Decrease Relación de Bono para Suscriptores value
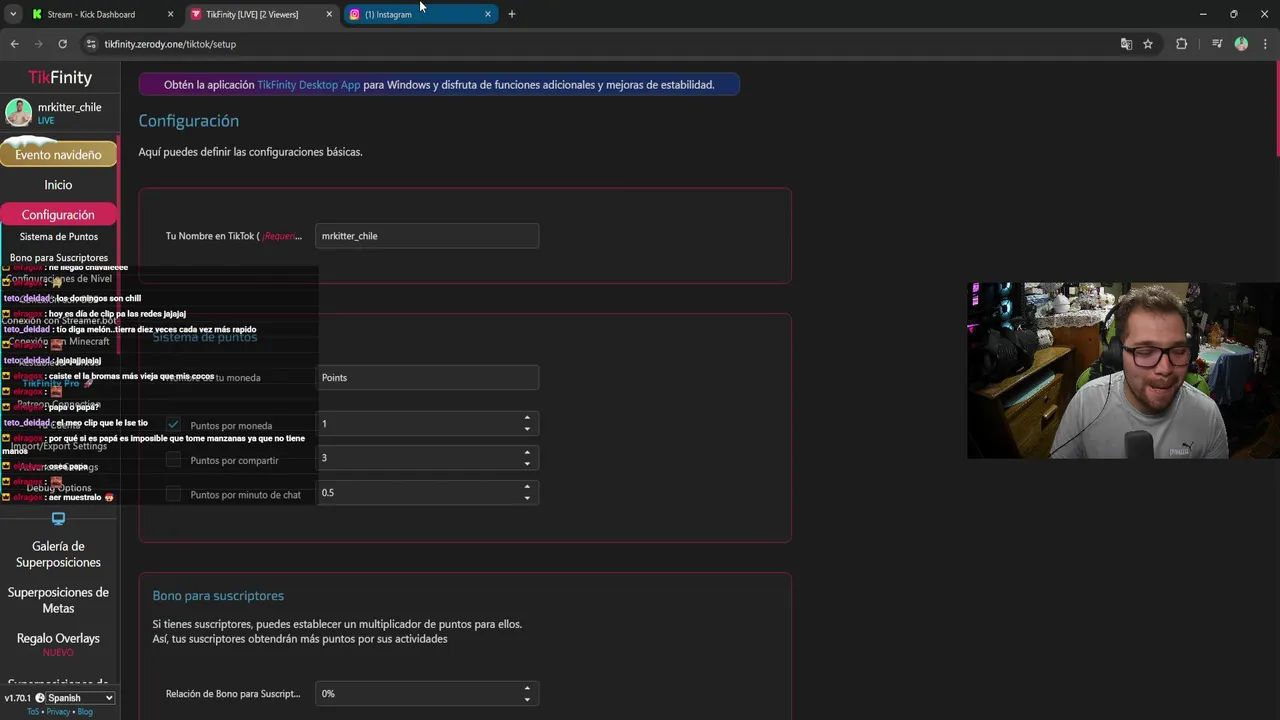The height and width of the screenshot is (720, 1280). [527, 699]
